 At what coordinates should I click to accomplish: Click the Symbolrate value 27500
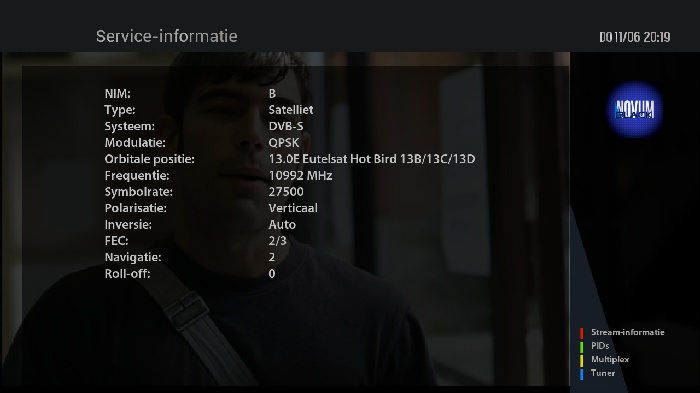coord(286,192)
